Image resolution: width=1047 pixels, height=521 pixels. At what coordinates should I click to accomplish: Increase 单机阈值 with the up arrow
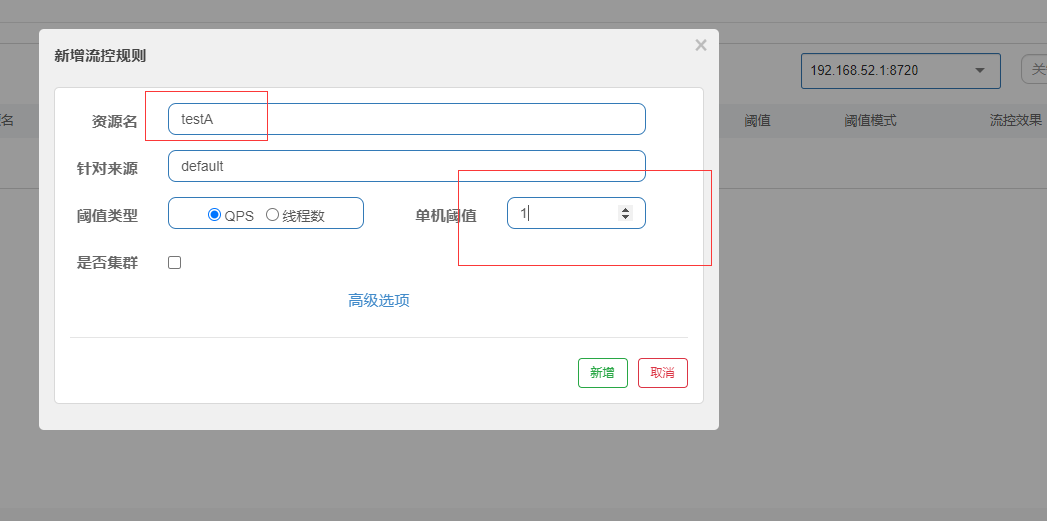626,210
